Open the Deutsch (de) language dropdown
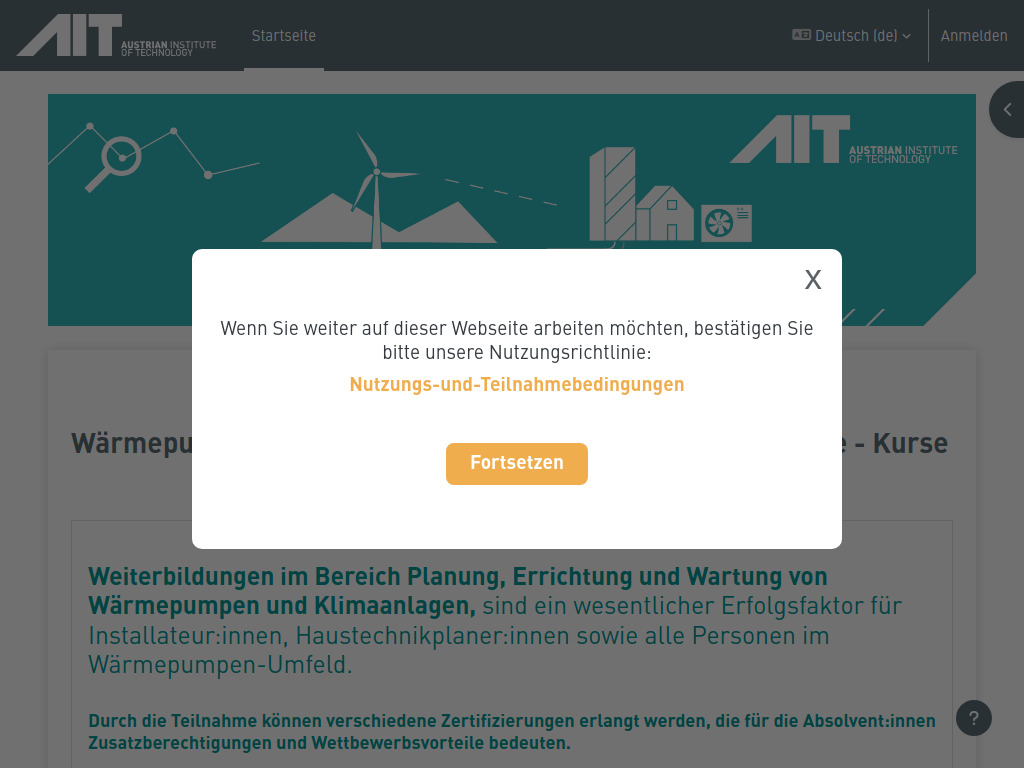1024x768 pixels. [852, 35]
